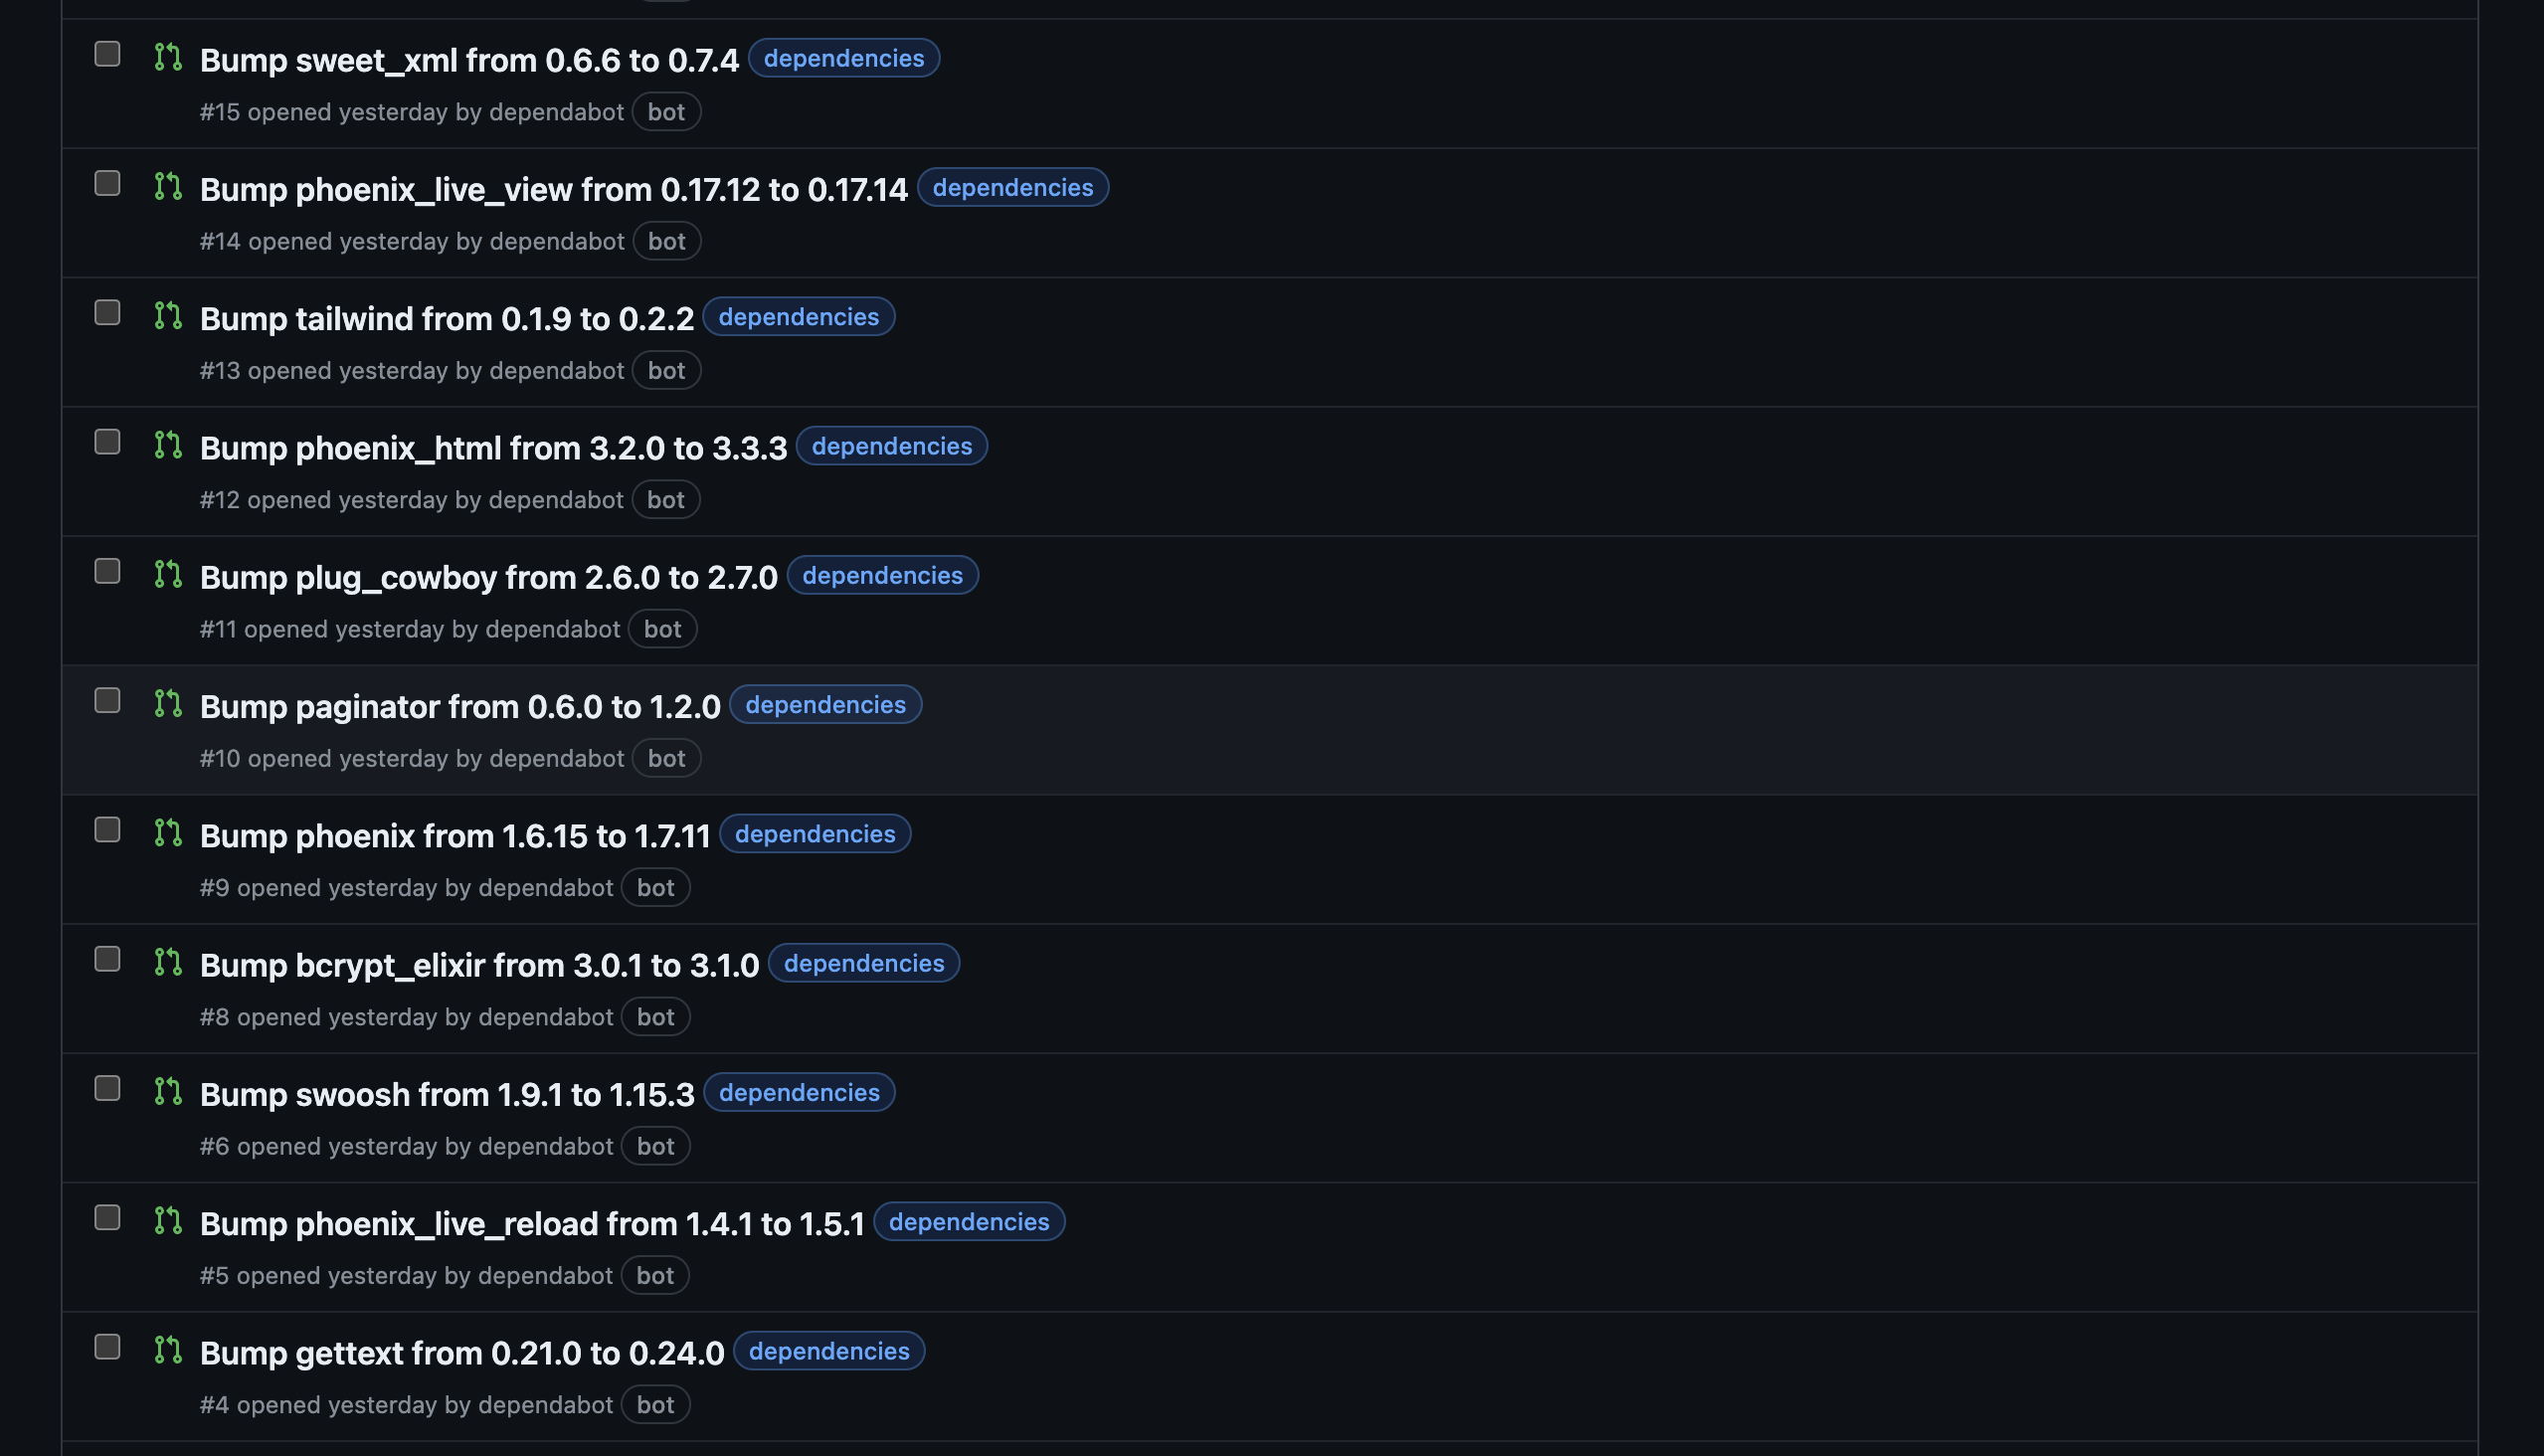
Task: Click dependencies label on phoenix_html PR
Action: click(891, 446)
